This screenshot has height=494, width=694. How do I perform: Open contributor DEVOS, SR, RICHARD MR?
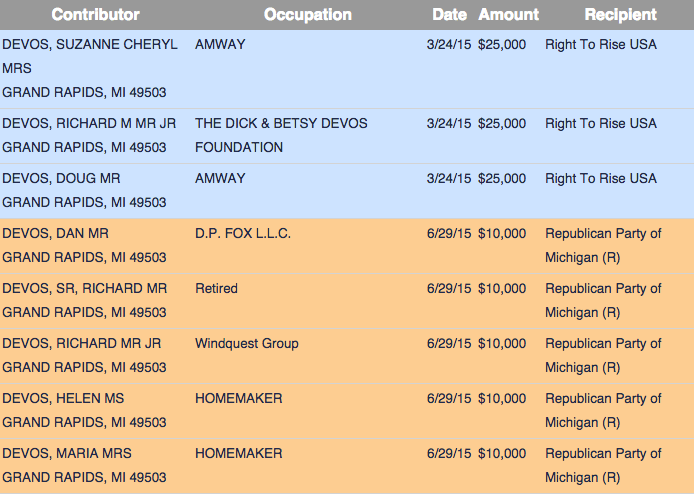84,289
